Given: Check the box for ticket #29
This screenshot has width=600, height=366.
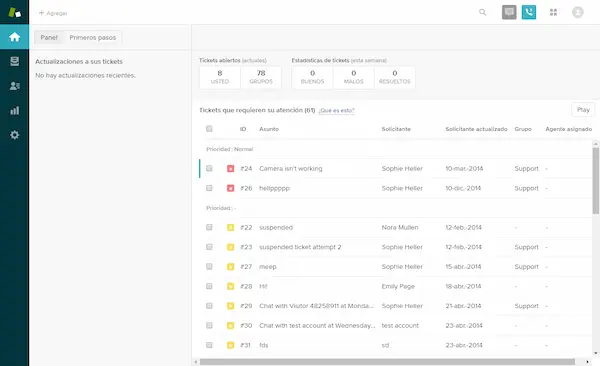Looking at the screenshot, I should 209,306.
